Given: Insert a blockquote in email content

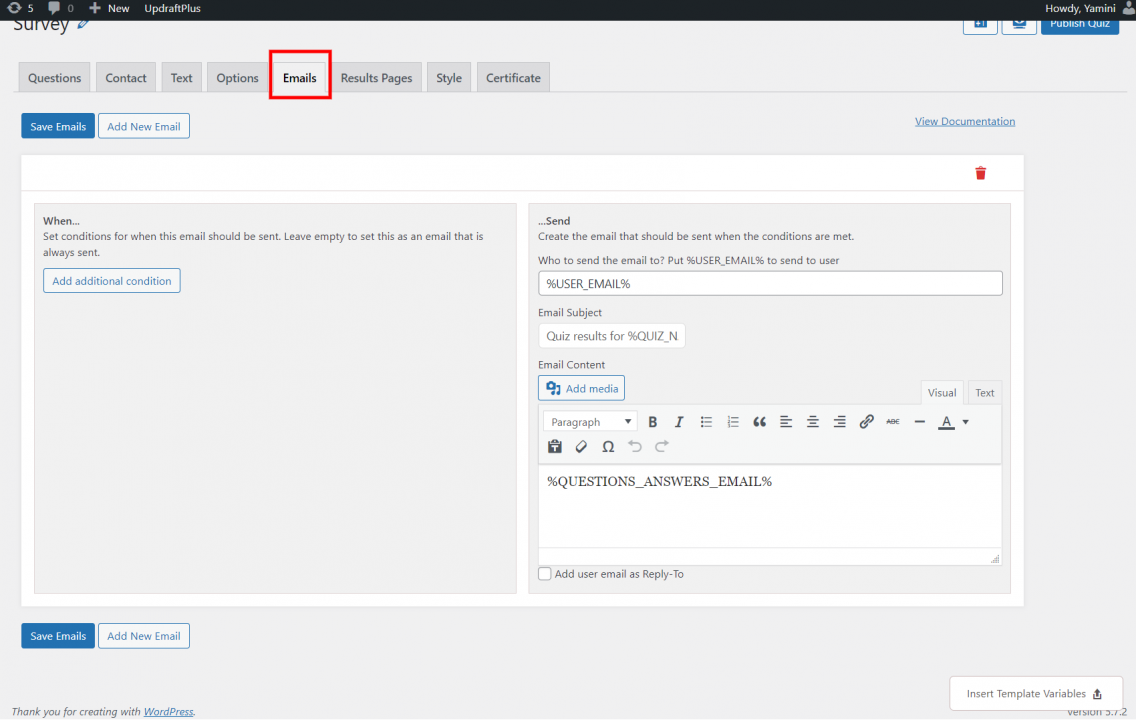Looking at the screenshot, I should (759, 422).
